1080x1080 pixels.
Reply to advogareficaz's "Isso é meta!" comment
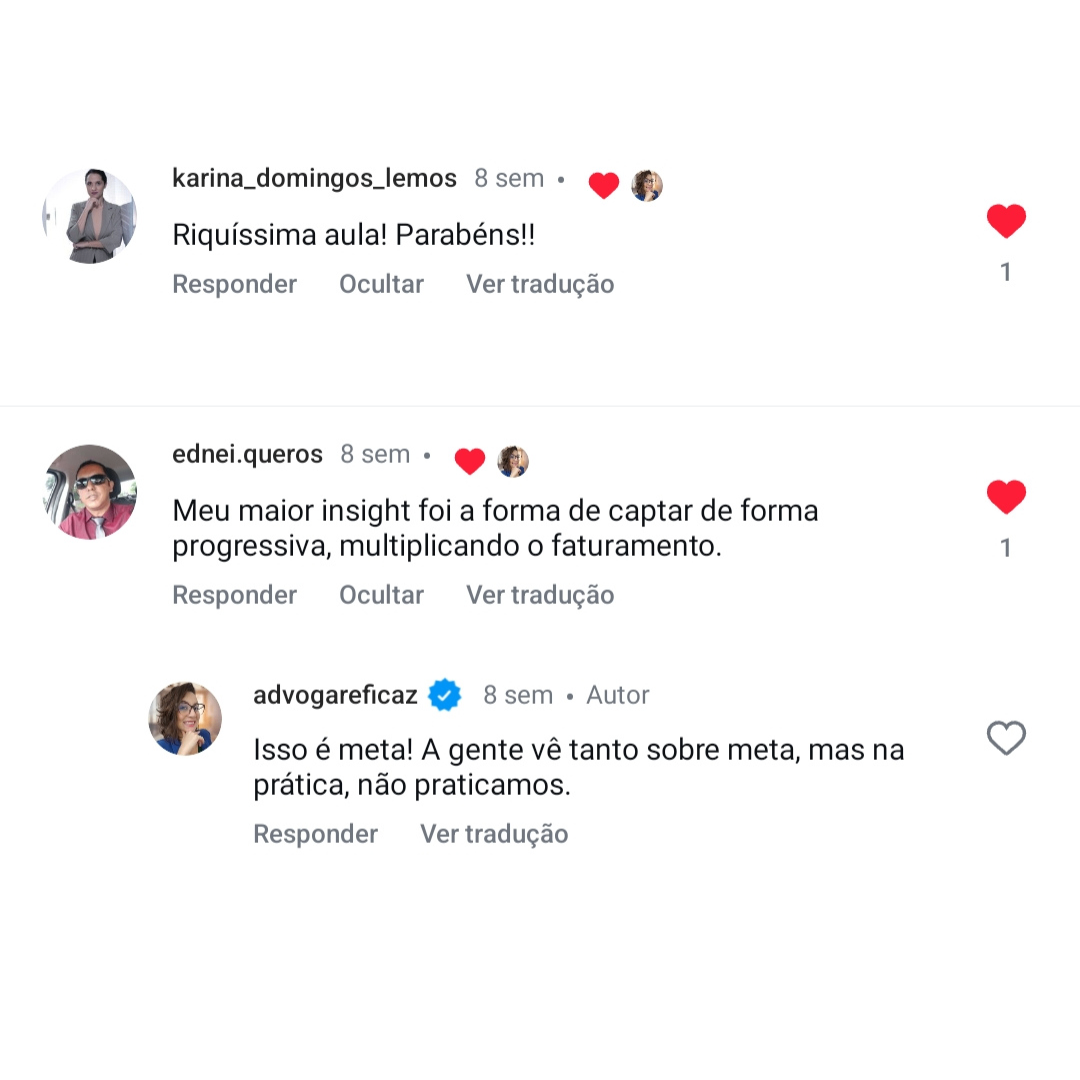[x=315, y=834]
